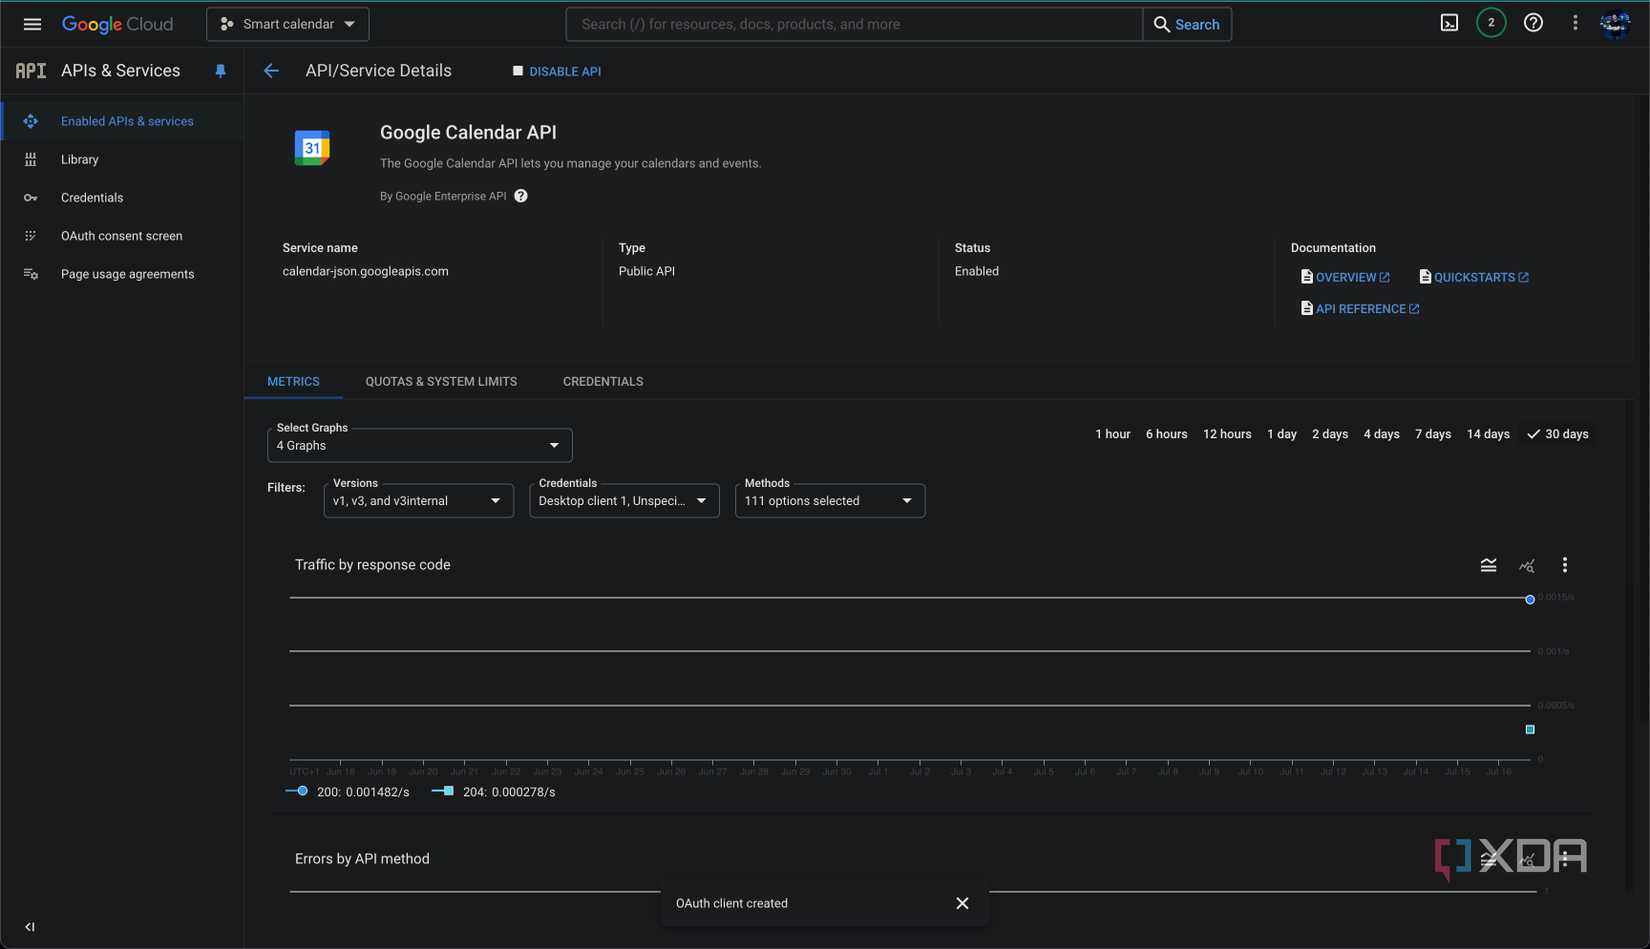
Task: Open the Methods filter dropdown
Action: pos(829,501)
